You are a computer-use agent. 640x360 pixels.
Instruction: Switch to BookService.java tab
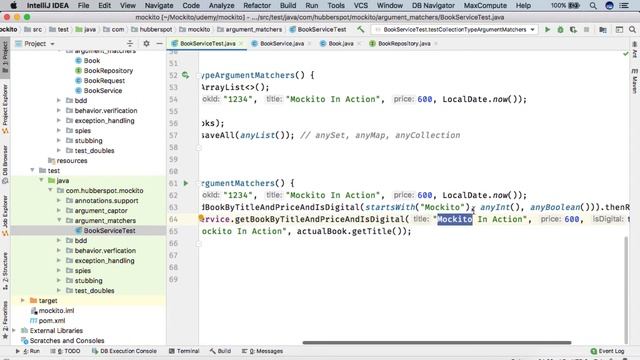(x=282, y=43)
